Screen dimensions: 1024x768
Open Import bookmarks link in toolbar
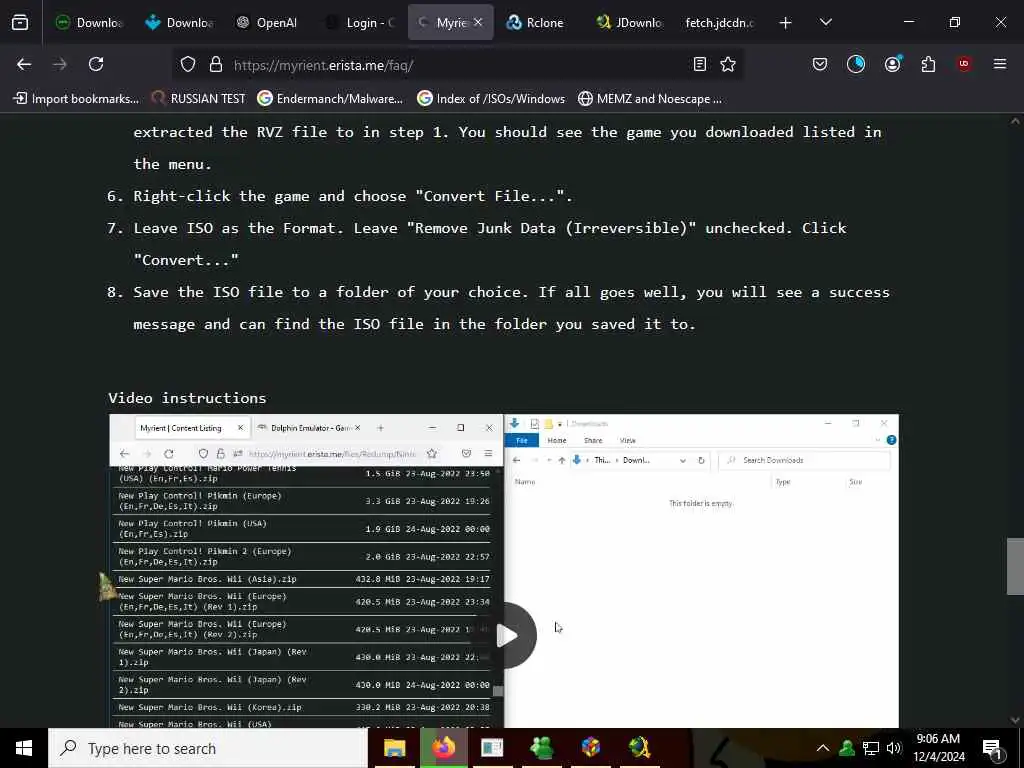coord(76,99)
